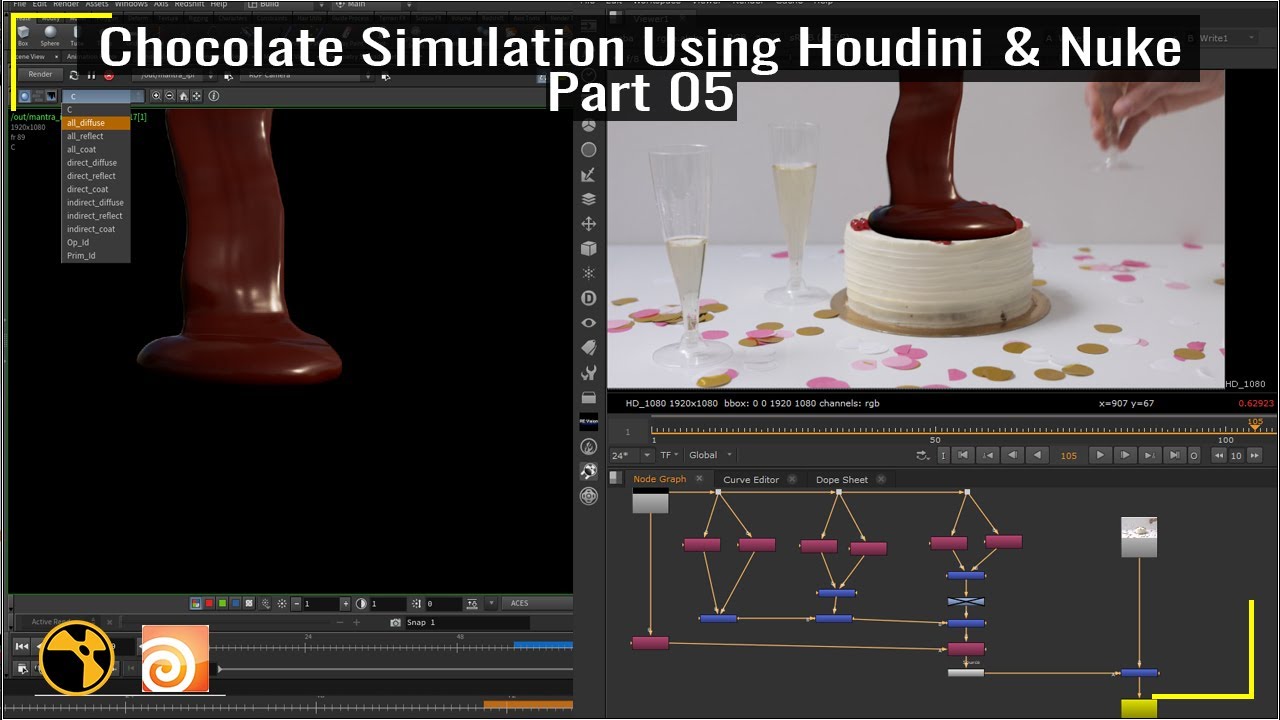Click the refresh render icon beside Render

click(x=73, y=75)
